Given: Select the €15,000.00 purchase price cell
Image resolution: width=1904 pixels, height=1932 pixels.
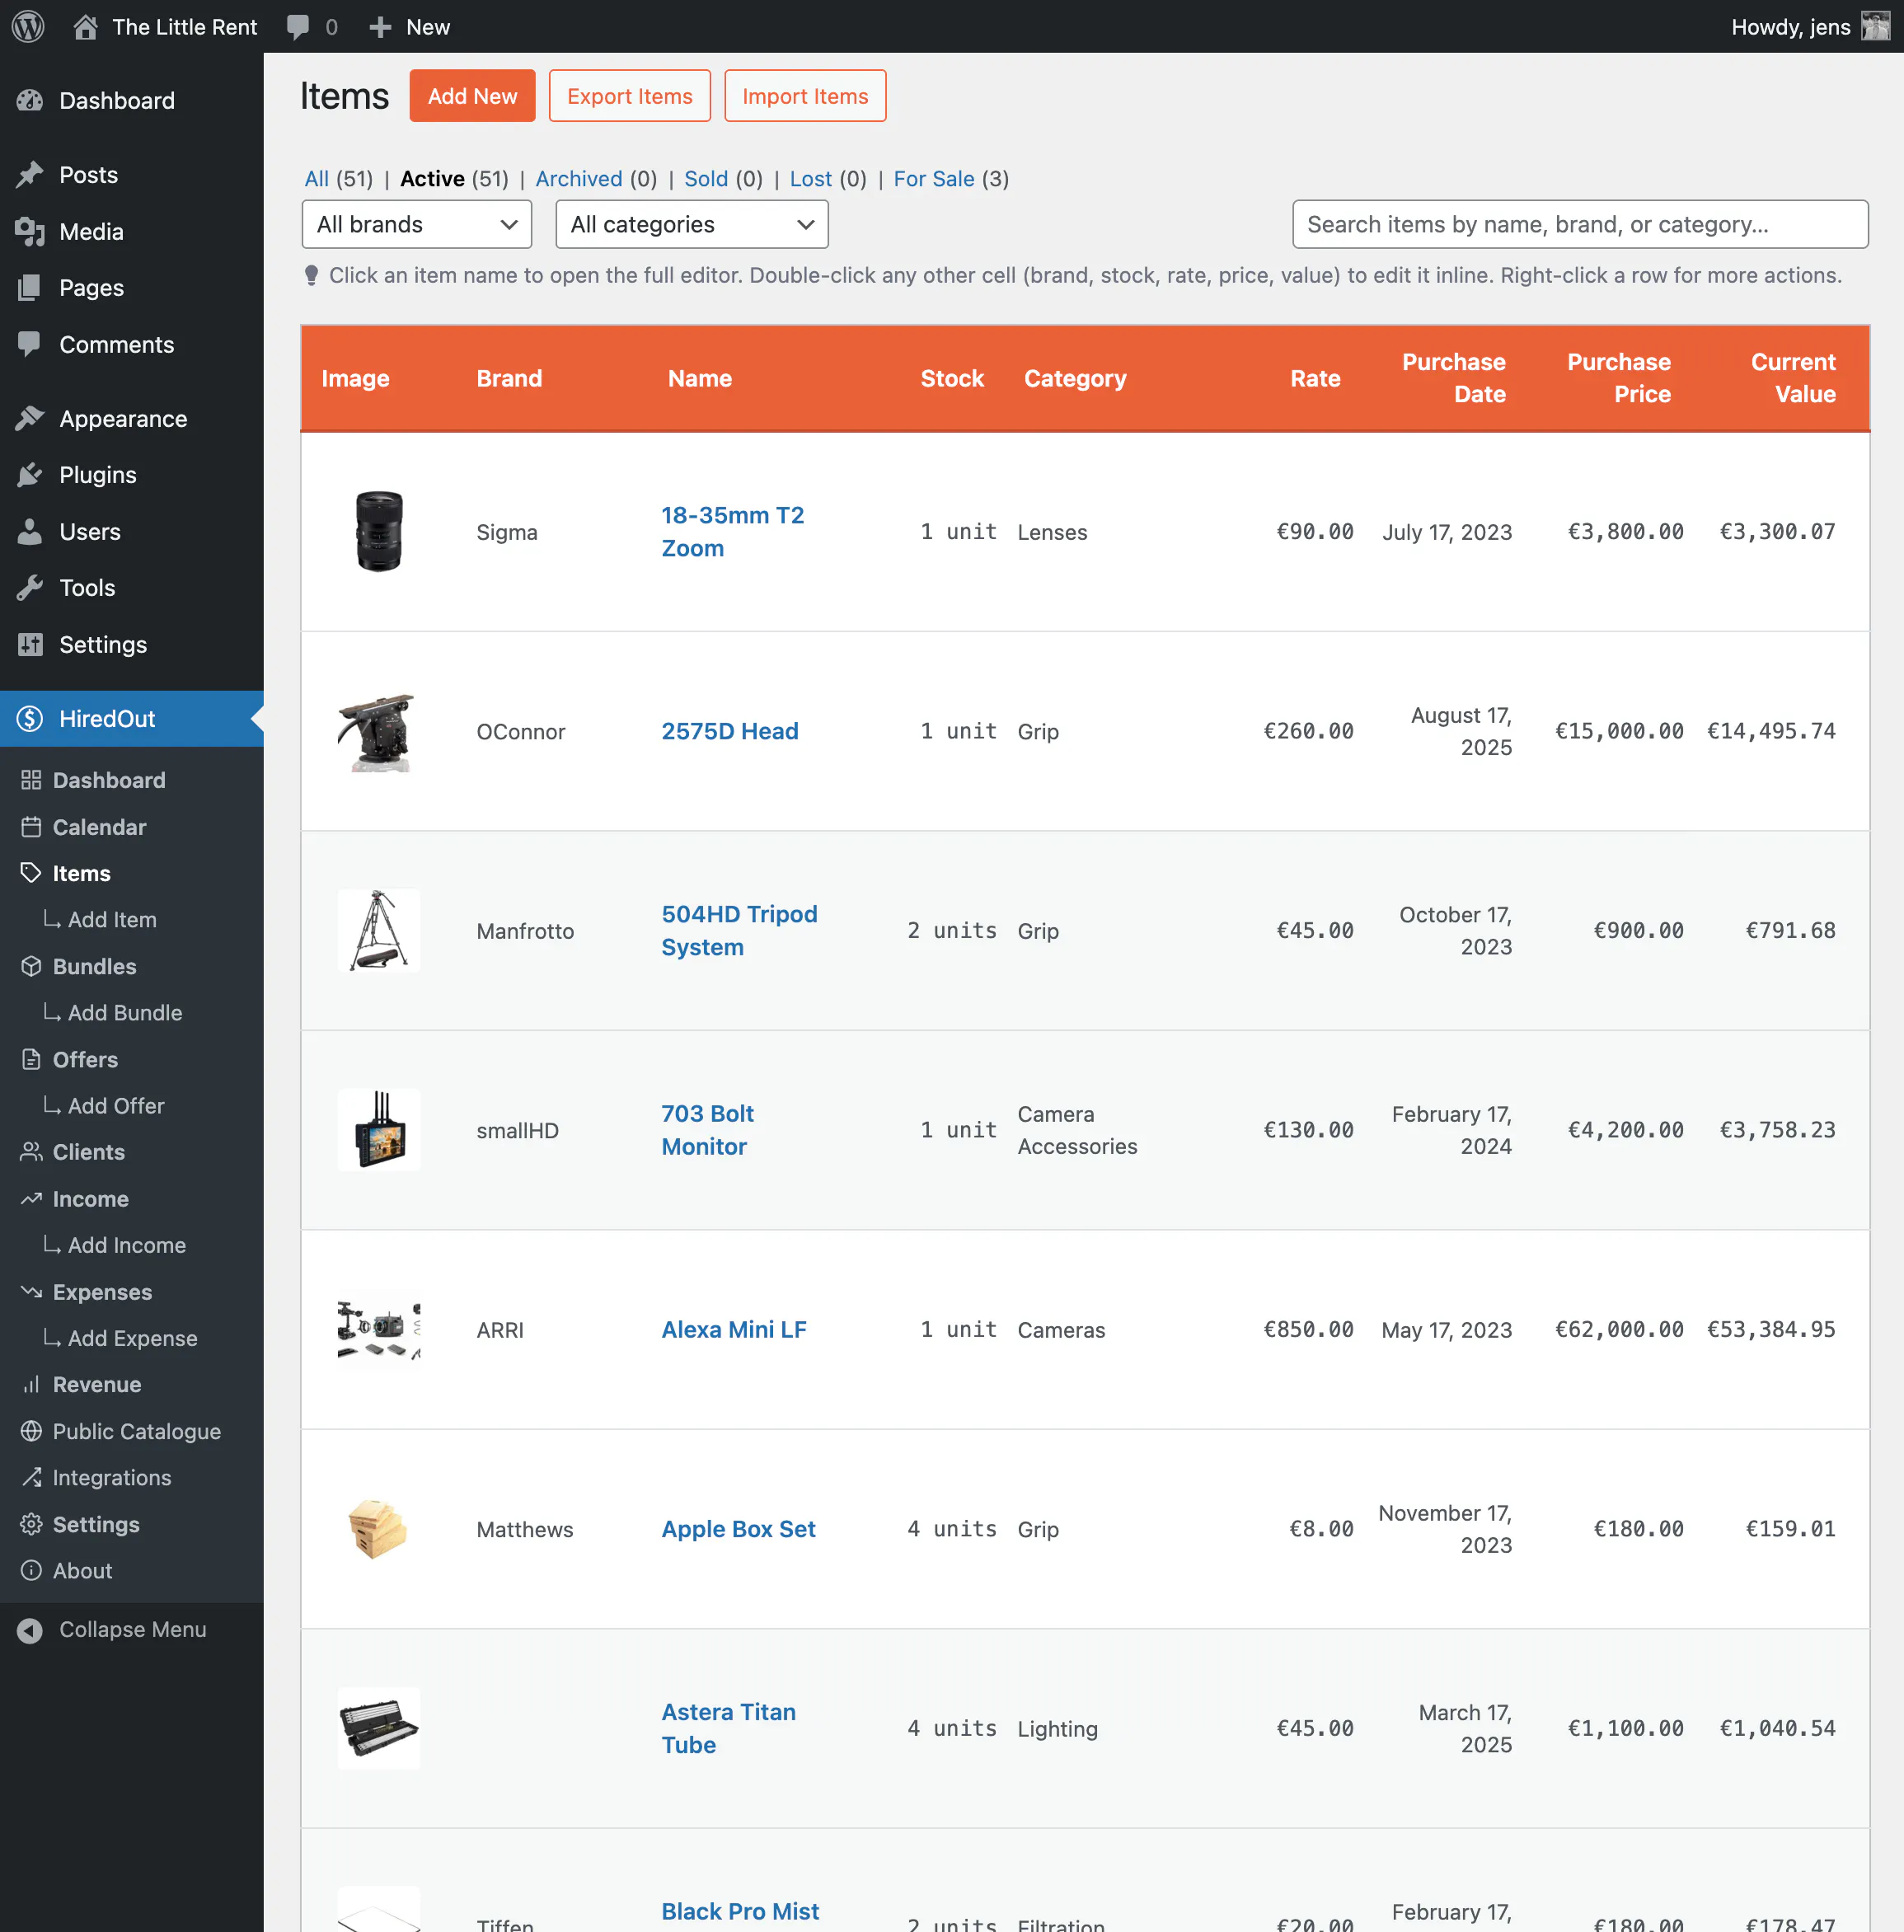Looking at the screenshot, I should pyautogui.click(x=1619, y=731).
